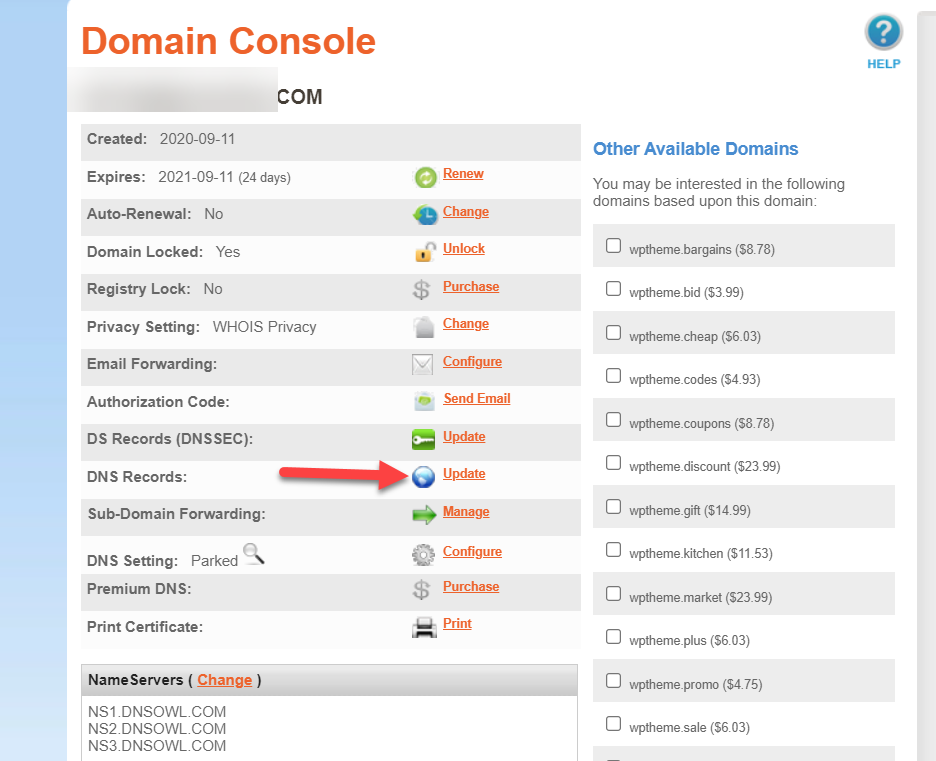936x761 pixels.
Task: Click the Premium DNS dollar icon
Action: point(421,590)
